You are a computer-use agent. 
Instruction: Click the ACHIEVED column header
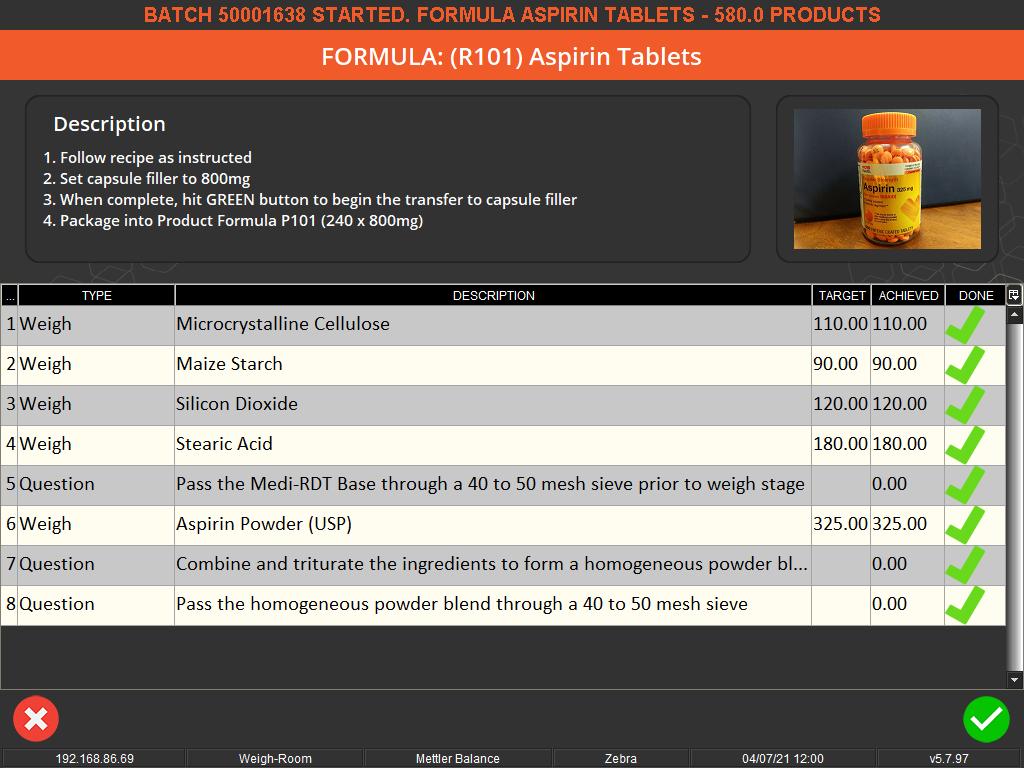907,295
